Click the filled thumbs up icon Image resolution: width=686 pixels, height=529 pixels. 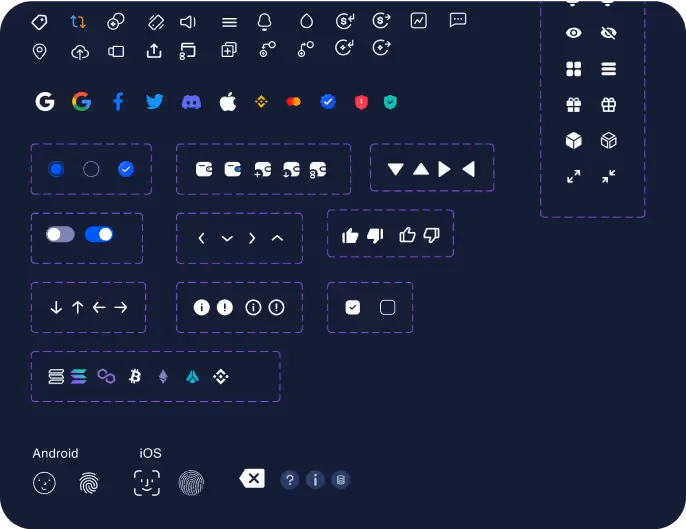click(x=350, y=235)
